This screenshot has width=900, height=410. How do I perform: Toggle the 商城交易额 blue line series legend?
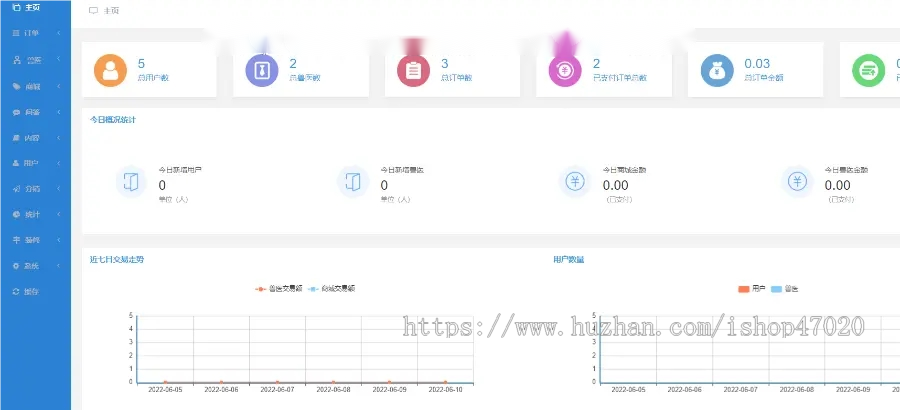click(x=331, y=289)
